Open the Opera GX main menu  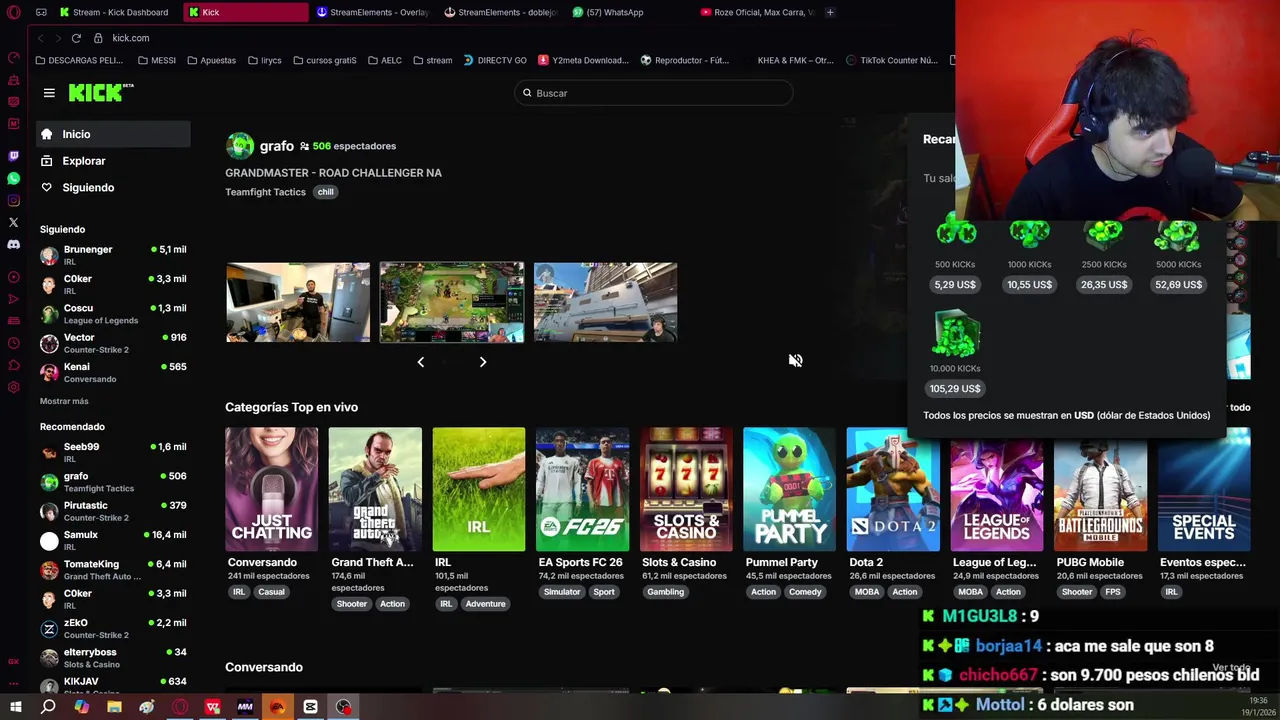click(x=13, y=12)
